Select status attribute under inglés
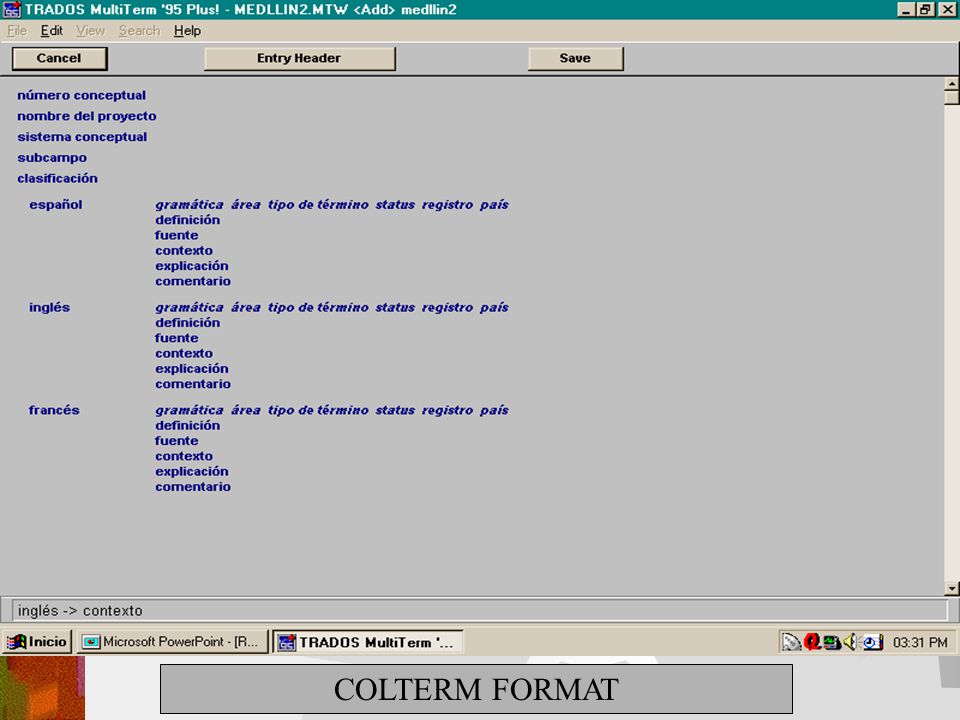Image resolution: width=960 pixels, height=720 pixels. (395, 308)
